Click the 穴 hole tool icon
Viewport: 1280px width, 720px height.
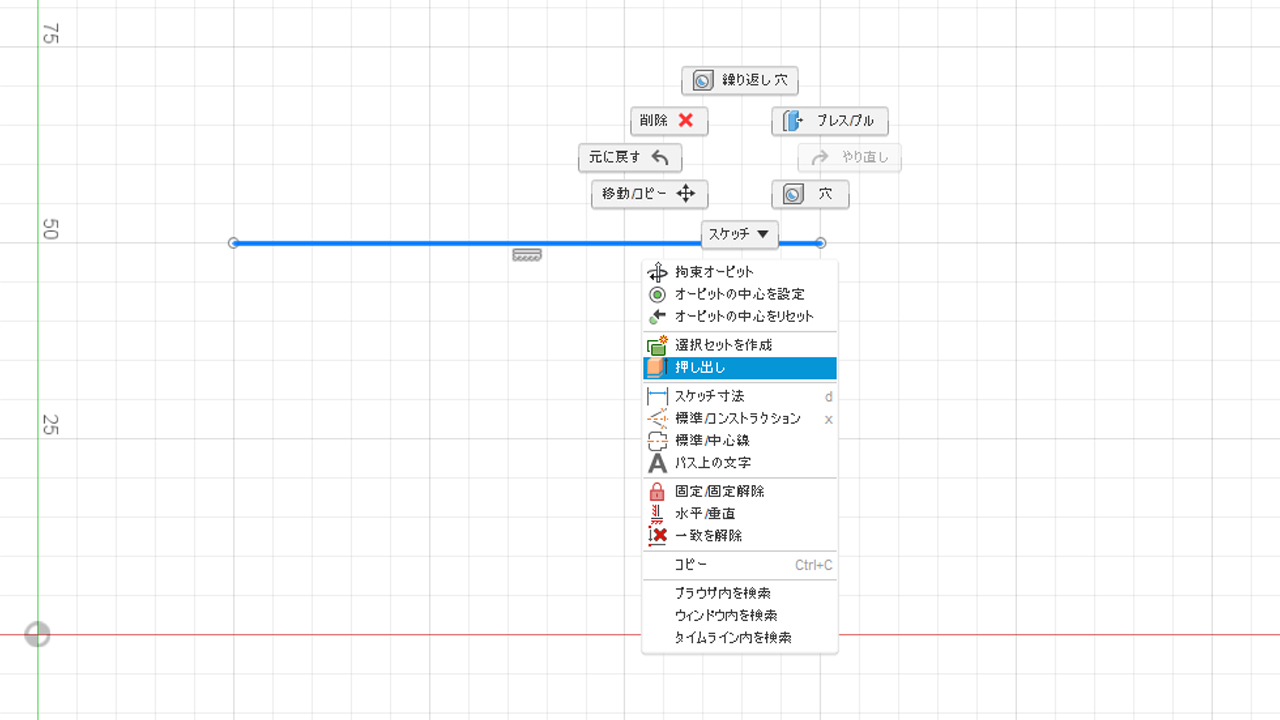[793, 194]
